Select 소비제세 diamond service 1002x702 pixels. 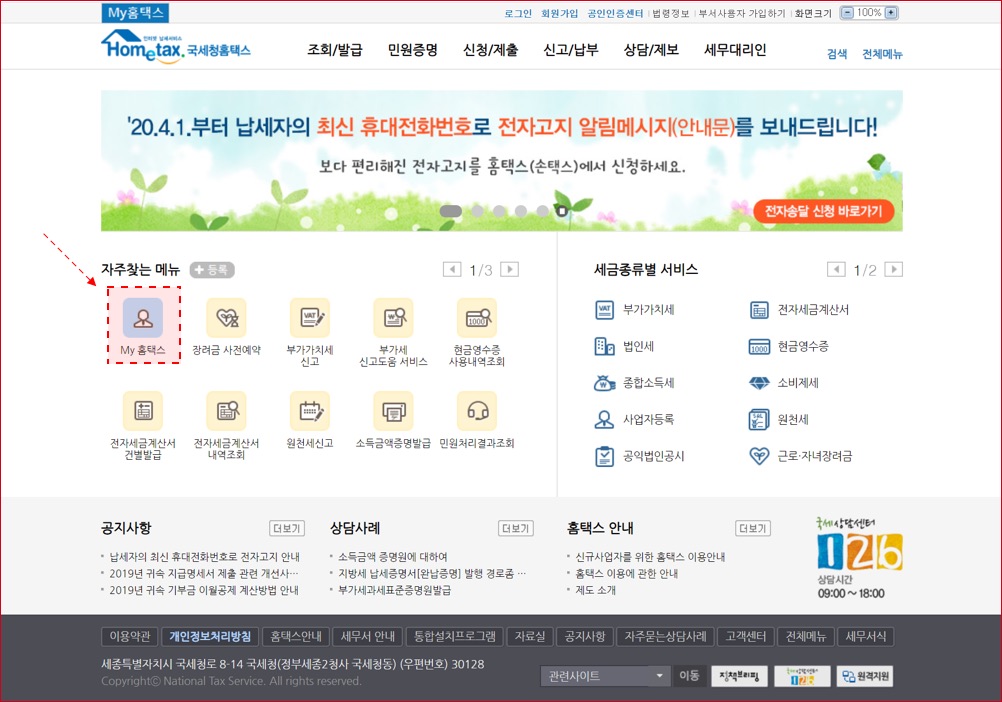(783, 383)
